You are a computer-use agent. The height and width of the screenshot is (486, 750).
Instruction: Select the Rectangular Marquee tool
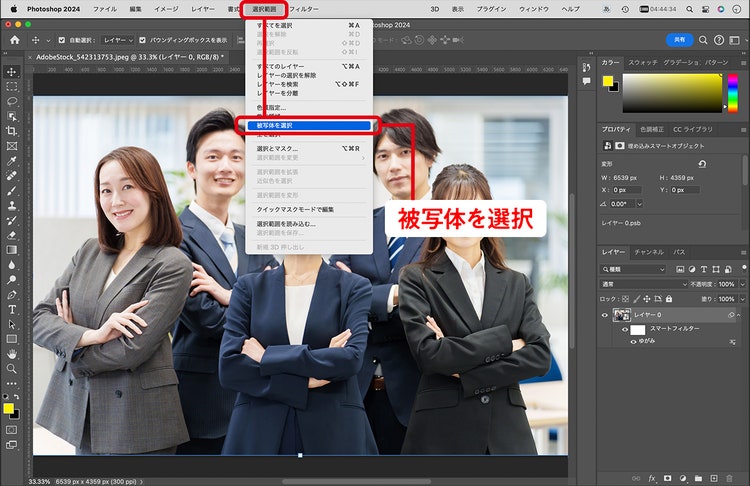[x=11, y=87]
